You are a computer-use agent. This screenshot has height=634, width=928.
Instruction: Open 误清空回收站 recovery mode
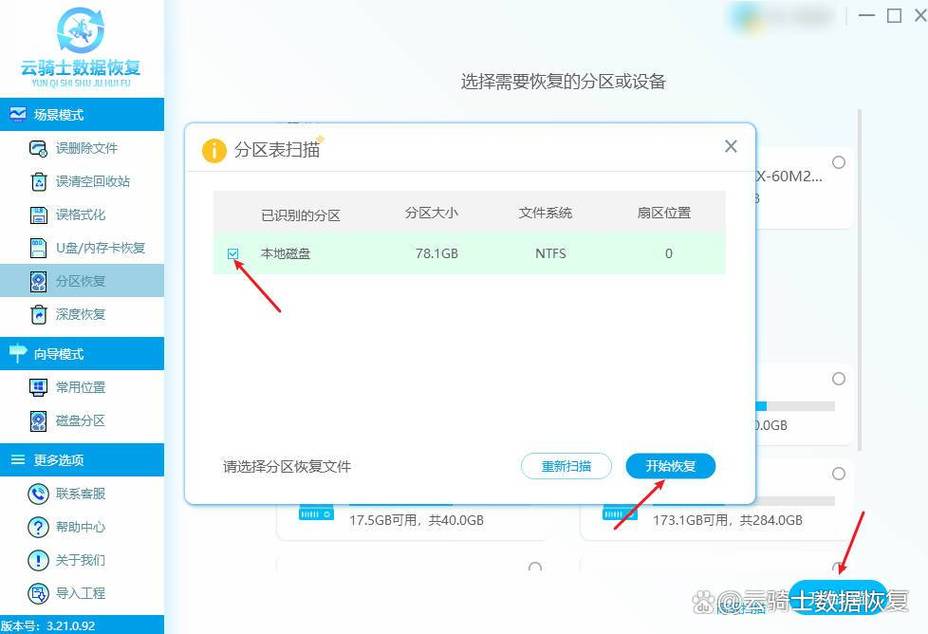82,182
